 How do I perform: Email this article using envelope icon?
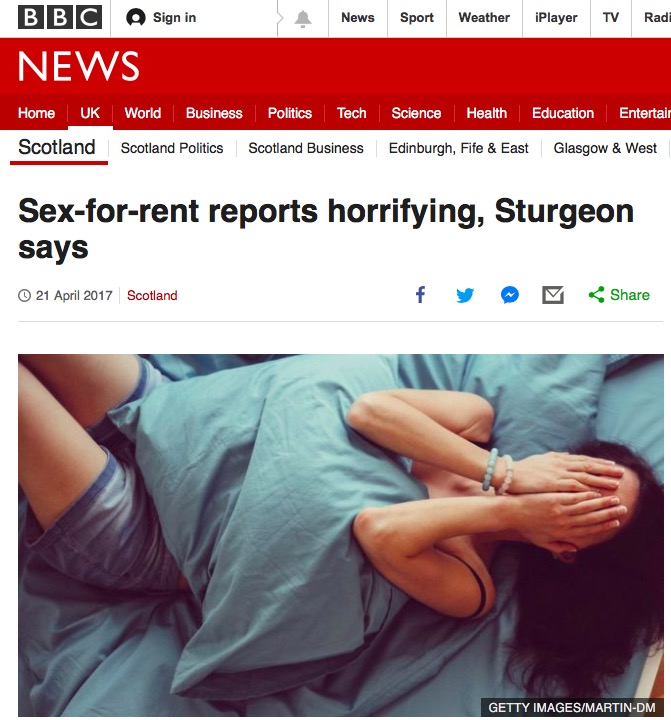click(553, 295)
